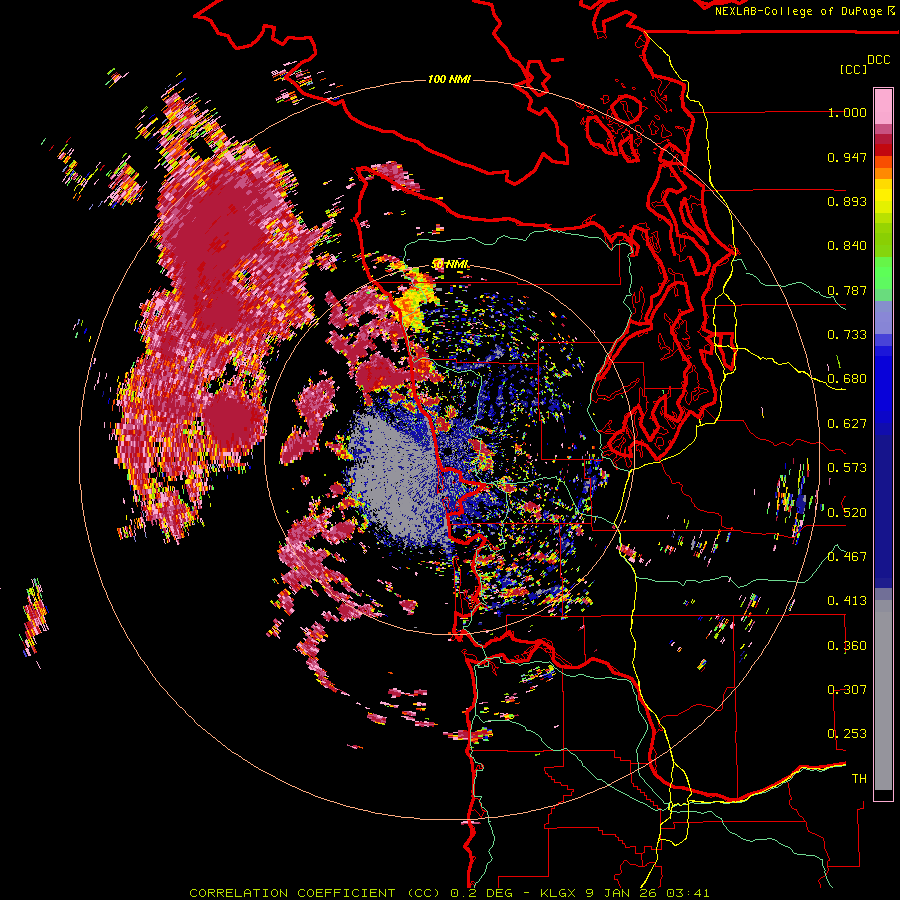Click the CORRELATION COEFFICIENT (CC) caption text

coord(315,893)
